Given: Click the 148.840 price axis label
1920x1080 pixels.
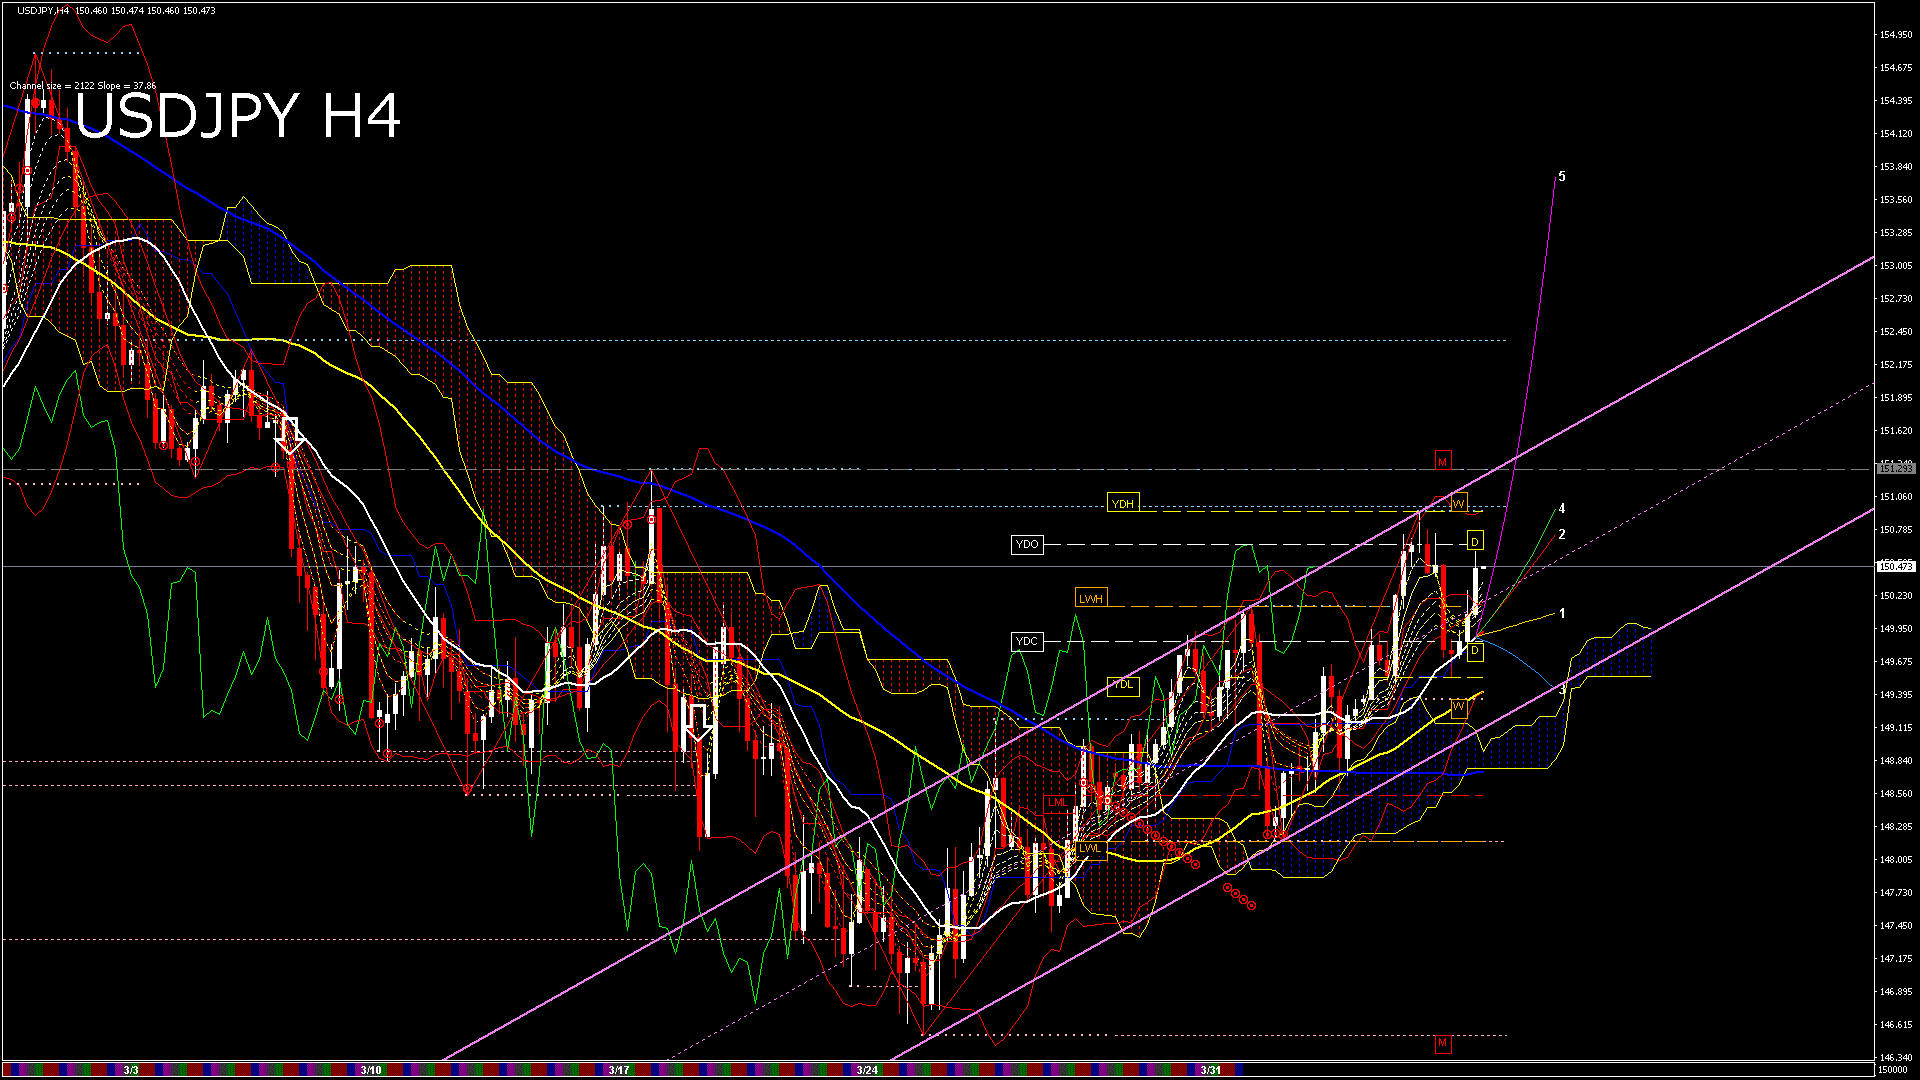Looking at the screenshot, I should point(1896,761).
